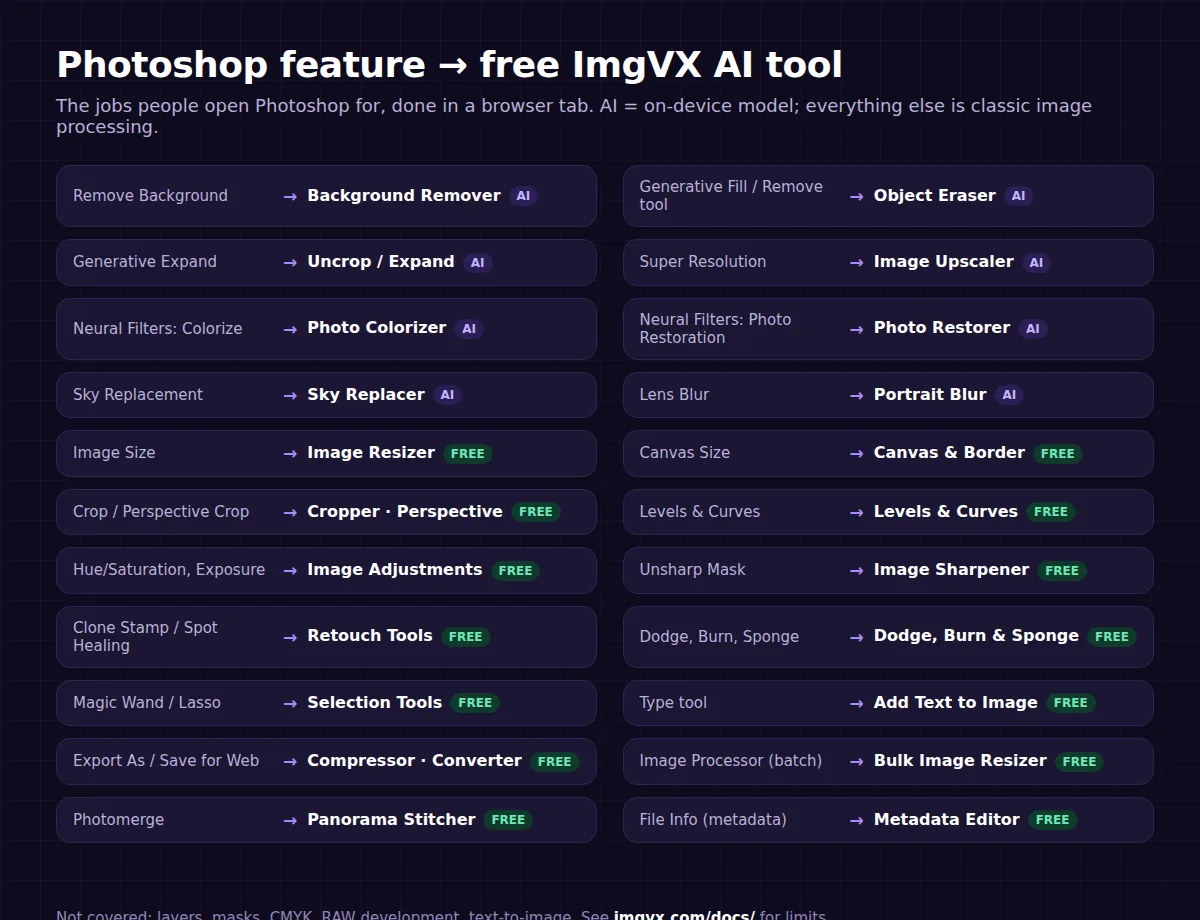Open the Sky Replacer tool

click(366, 395)
